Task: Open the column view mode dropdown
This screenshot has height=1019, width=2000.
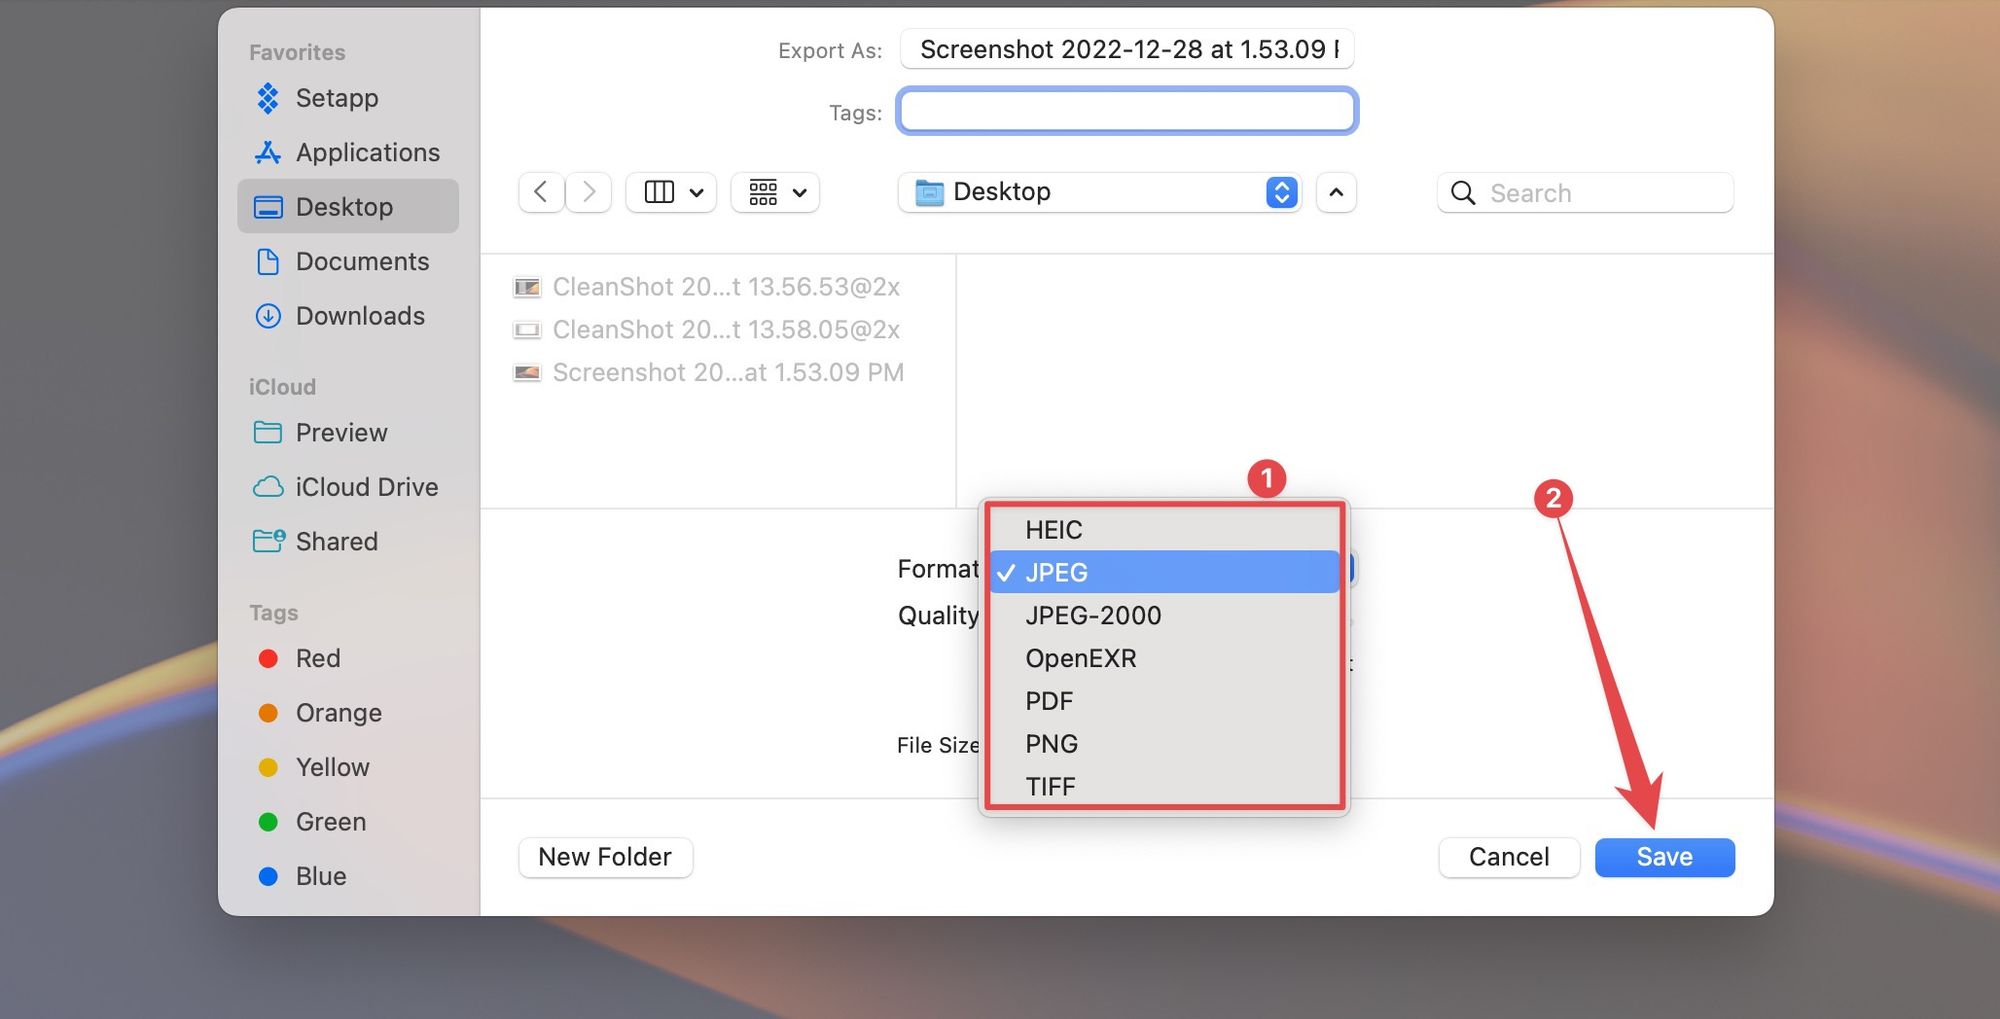Action: [672, 192]
